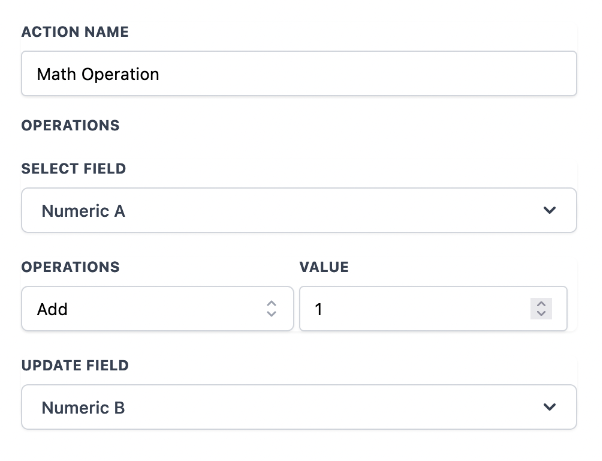Click the VALUE label above number input
This screenshot has height=461, width=602.
(324, 267)
